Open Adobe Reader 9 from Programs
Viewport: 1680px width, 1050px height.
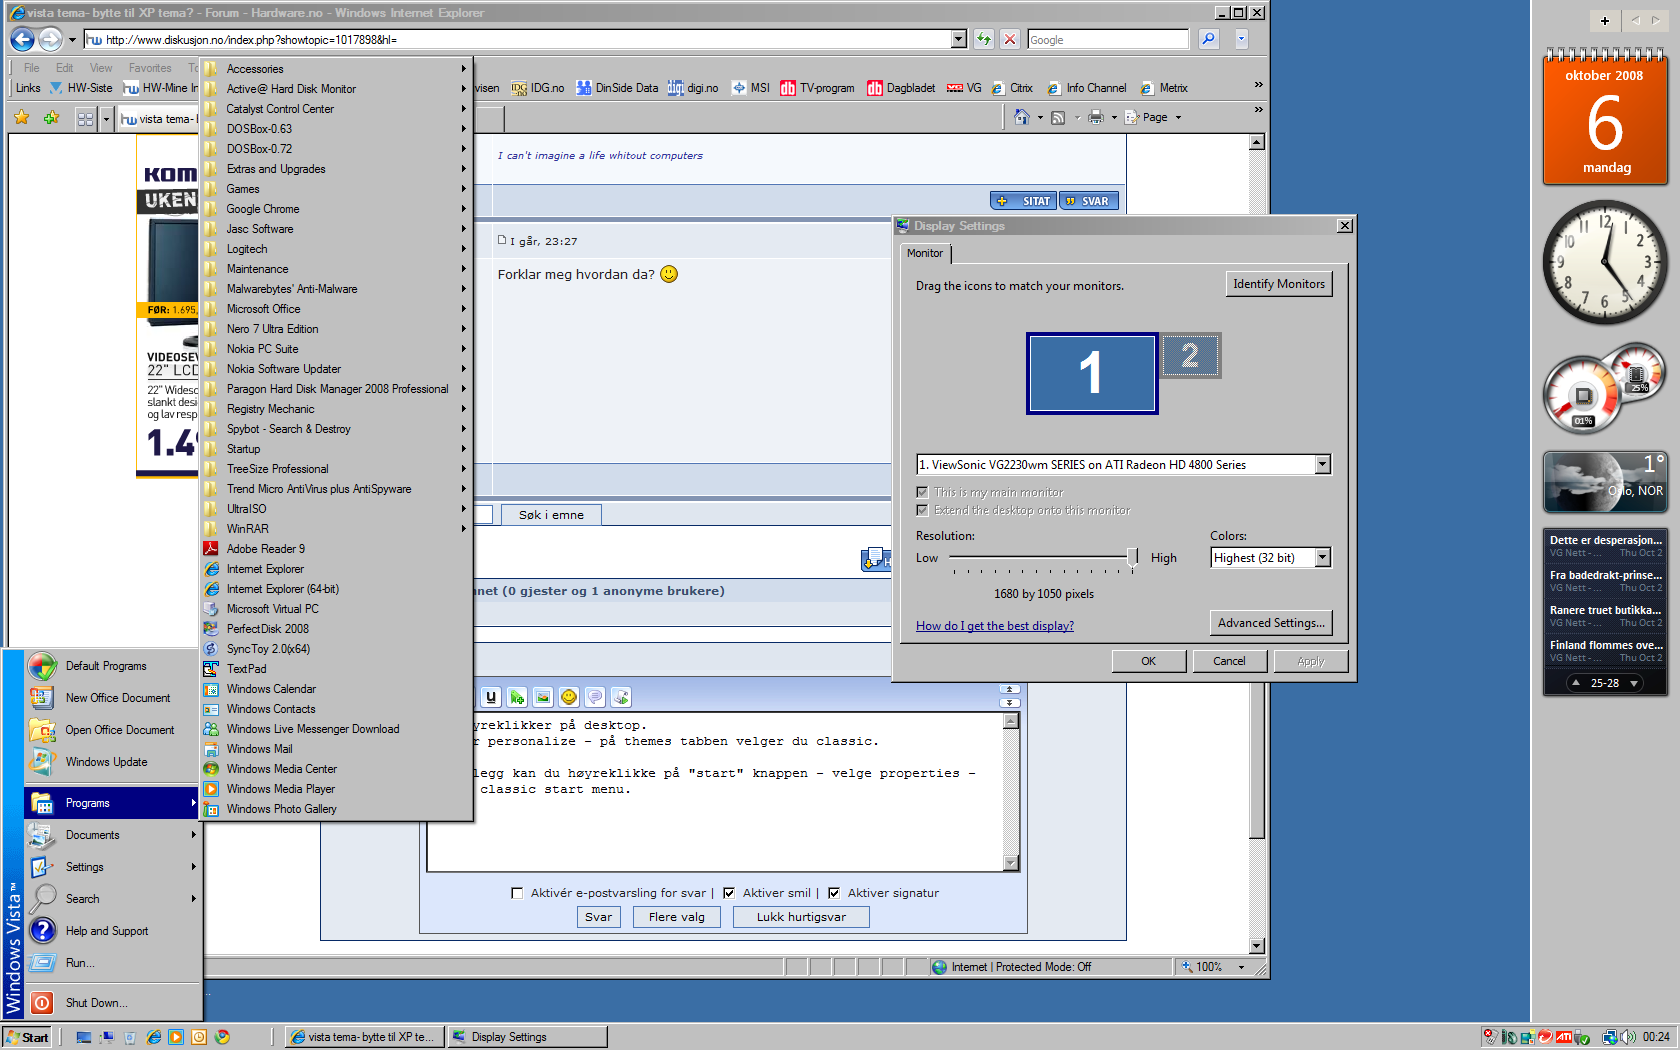pos(336,549)
